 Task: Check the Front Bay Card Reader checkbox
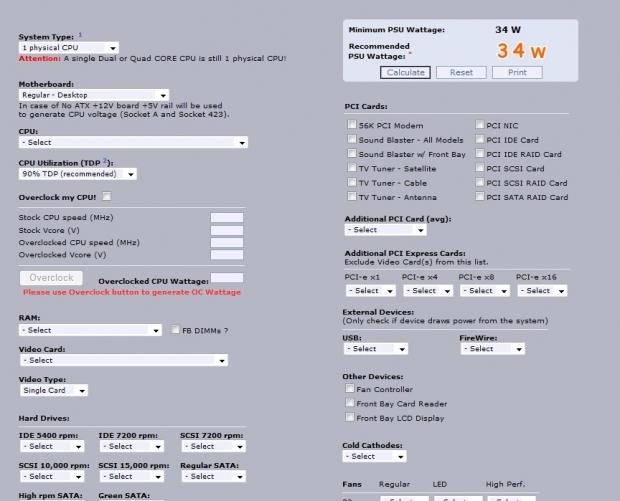tap(350, 403)
